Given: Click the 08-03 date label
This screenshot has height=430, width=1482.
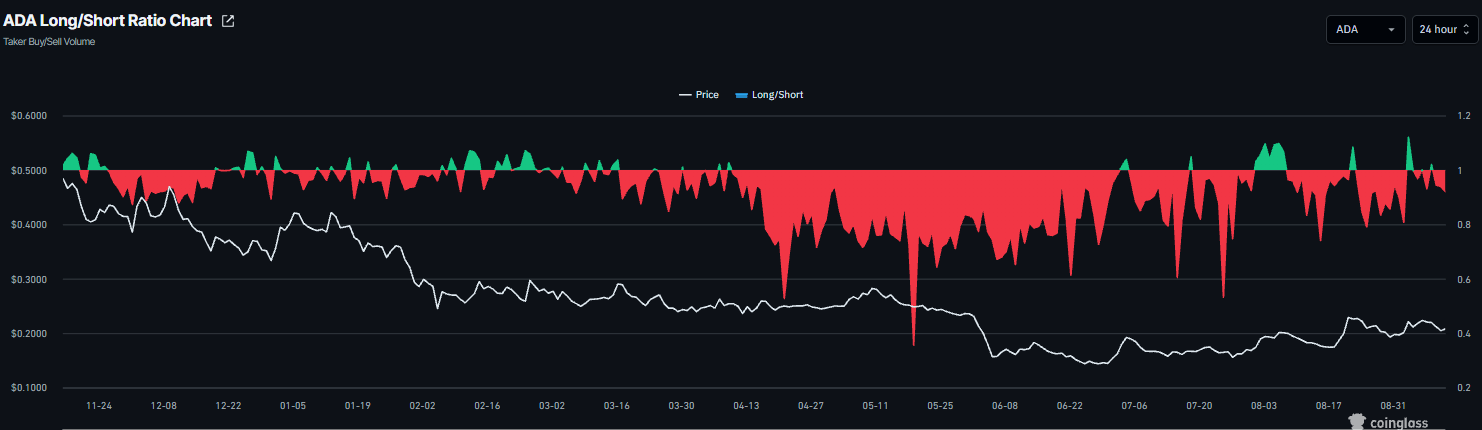Looking at the screenshot, I should (1264, 407).
